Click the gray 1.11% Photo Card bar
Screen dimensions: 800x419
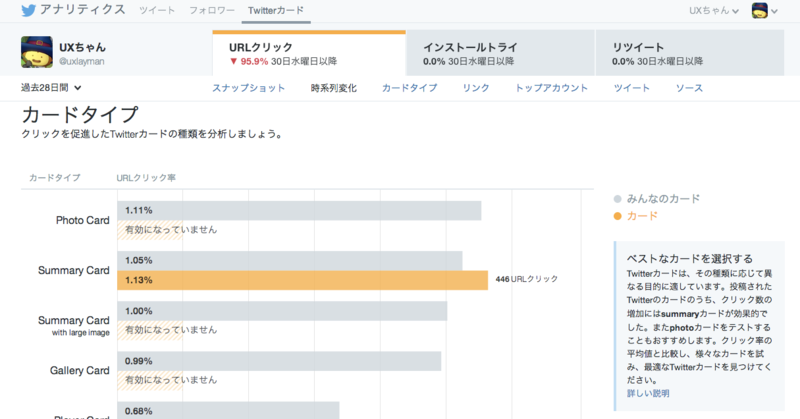tap(299, 210)
